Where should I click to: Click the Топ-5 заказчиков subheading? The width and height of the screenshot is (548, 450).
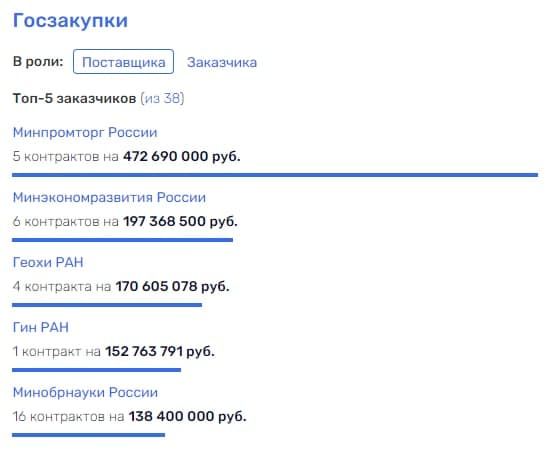(74, 99)
